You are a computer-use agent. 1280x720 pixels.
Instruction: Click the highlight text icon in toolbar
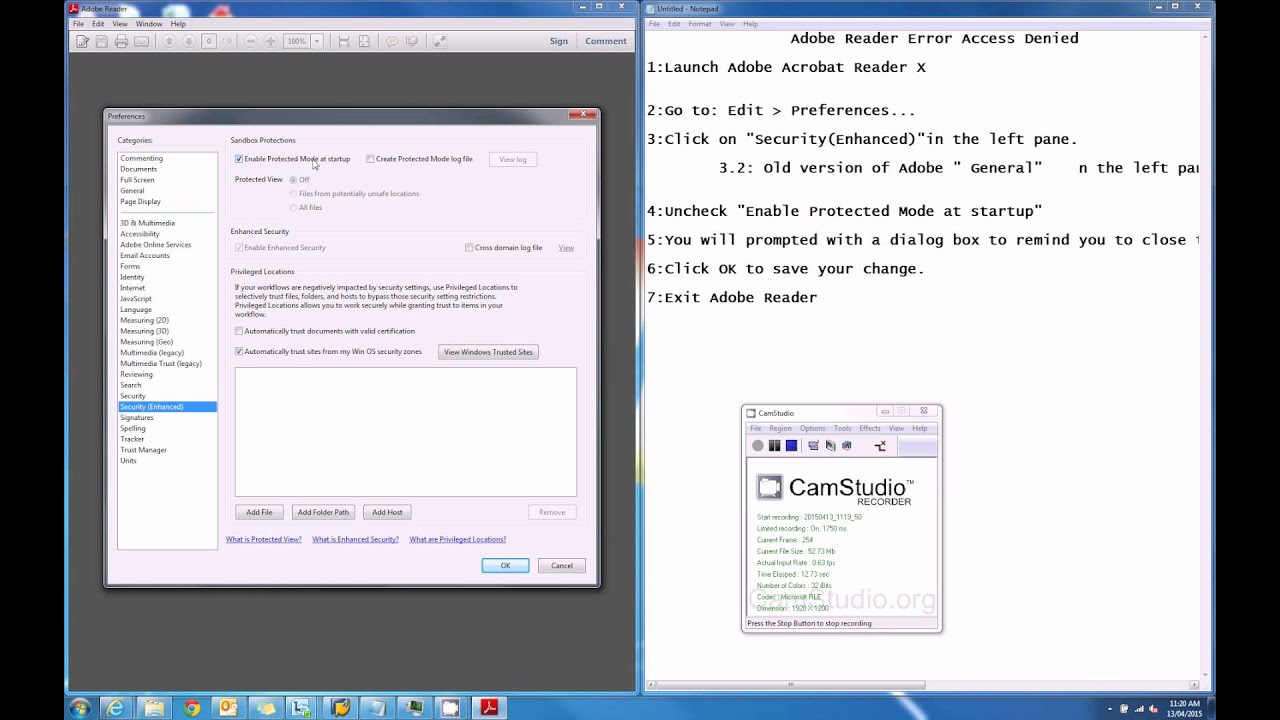pos(412,41)
